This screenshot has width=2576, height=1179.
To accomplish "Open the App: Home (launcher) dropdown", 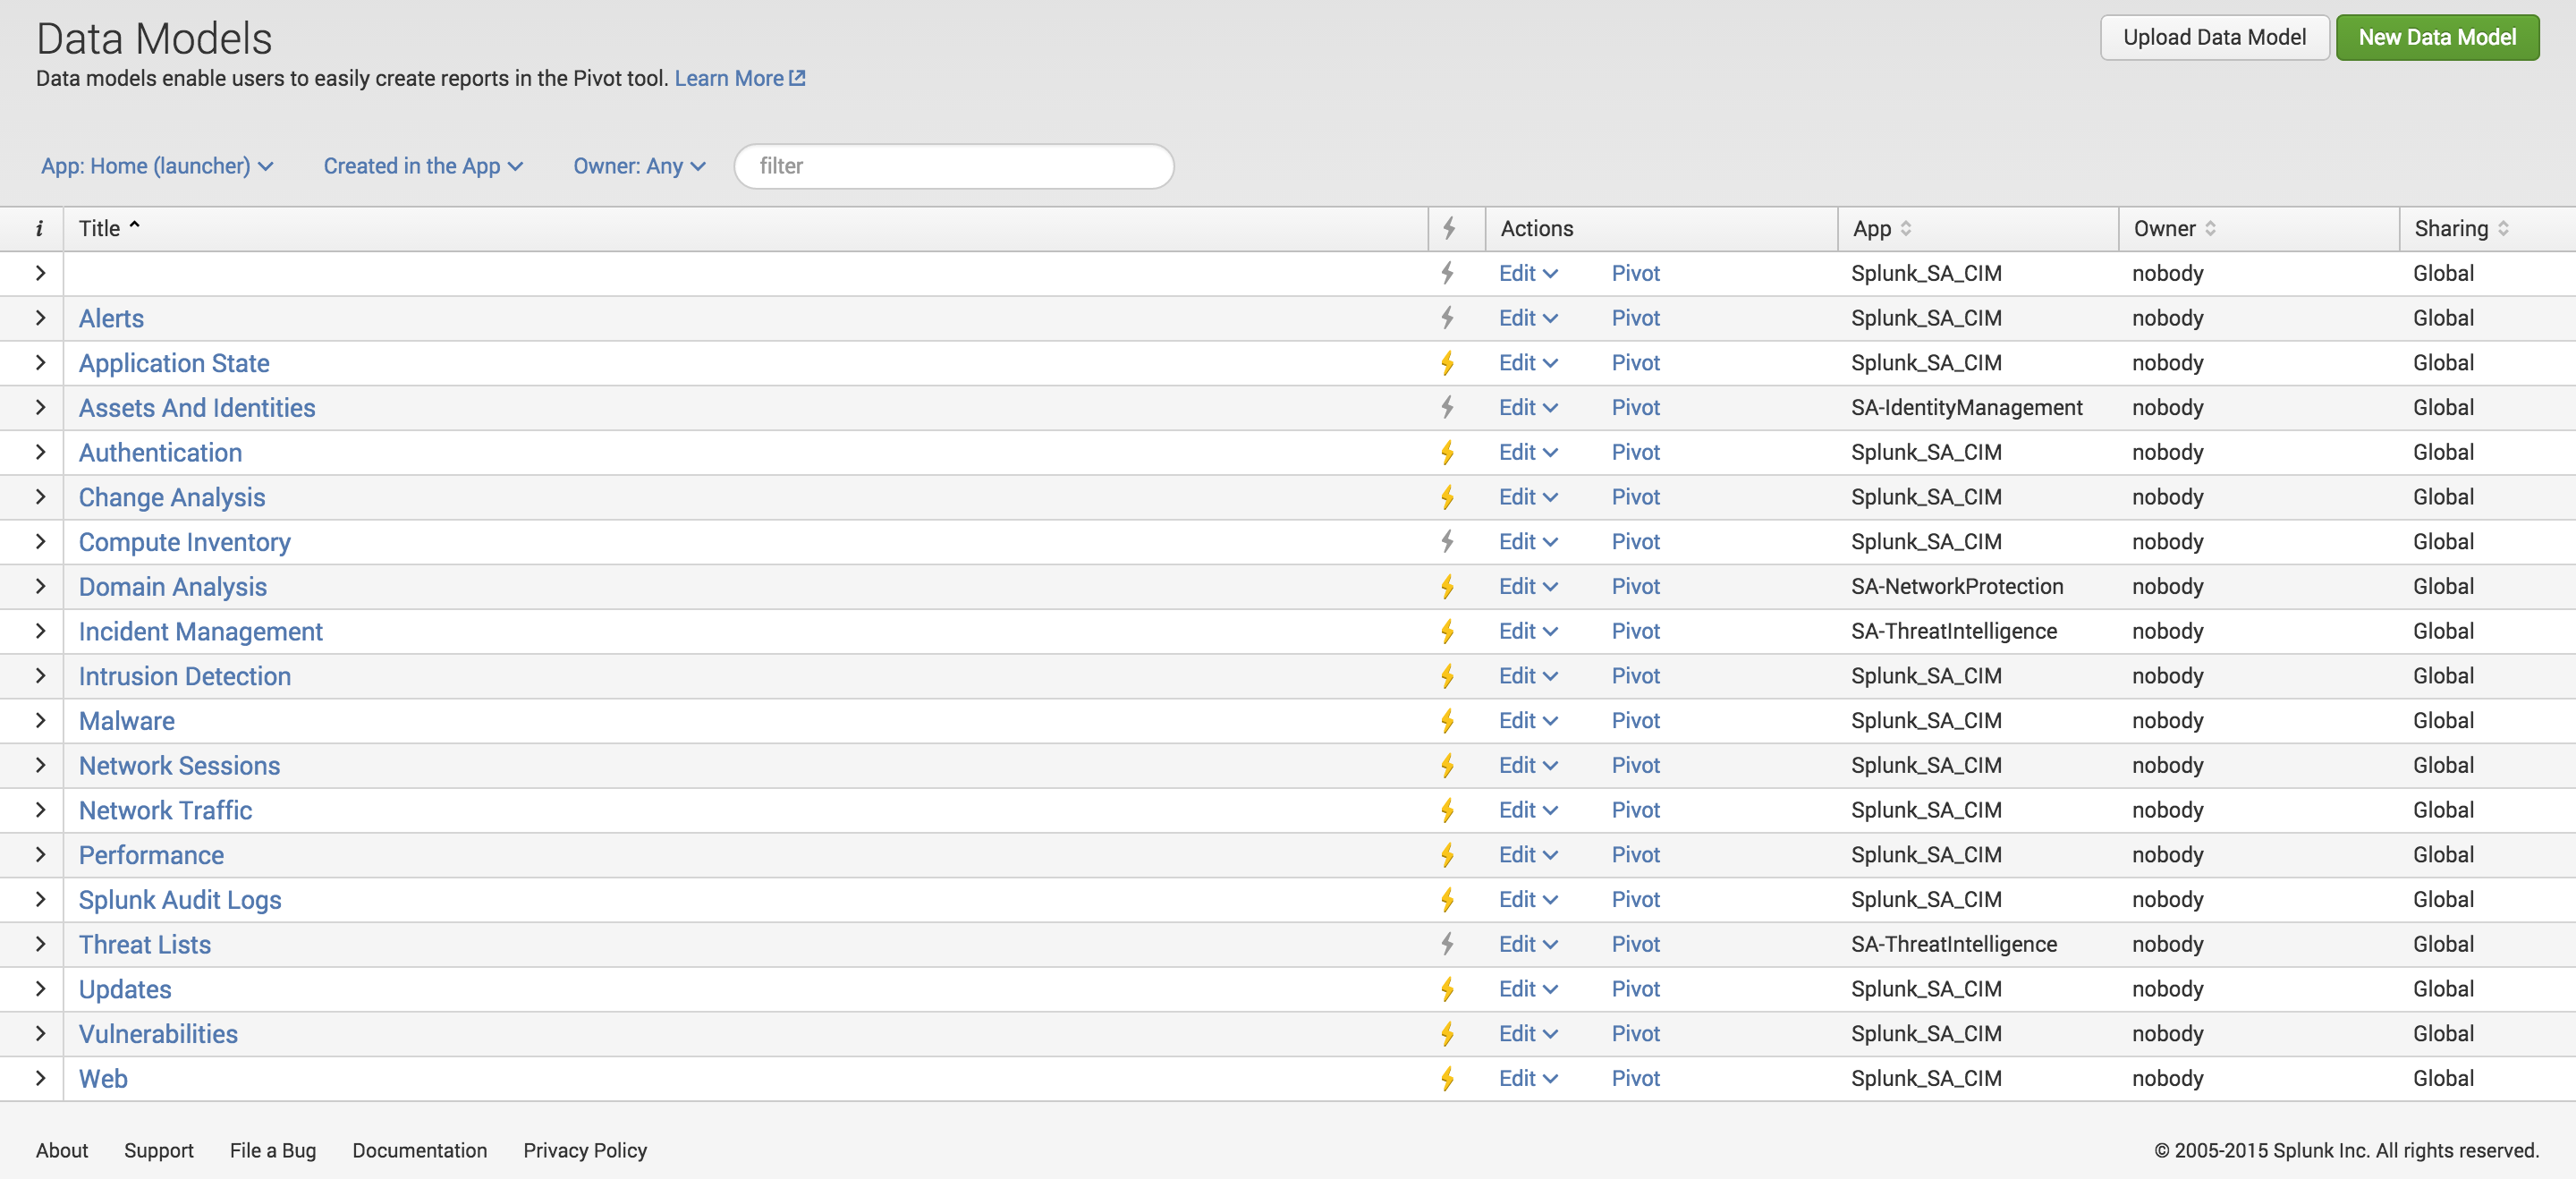I will [x=157, y=166].
